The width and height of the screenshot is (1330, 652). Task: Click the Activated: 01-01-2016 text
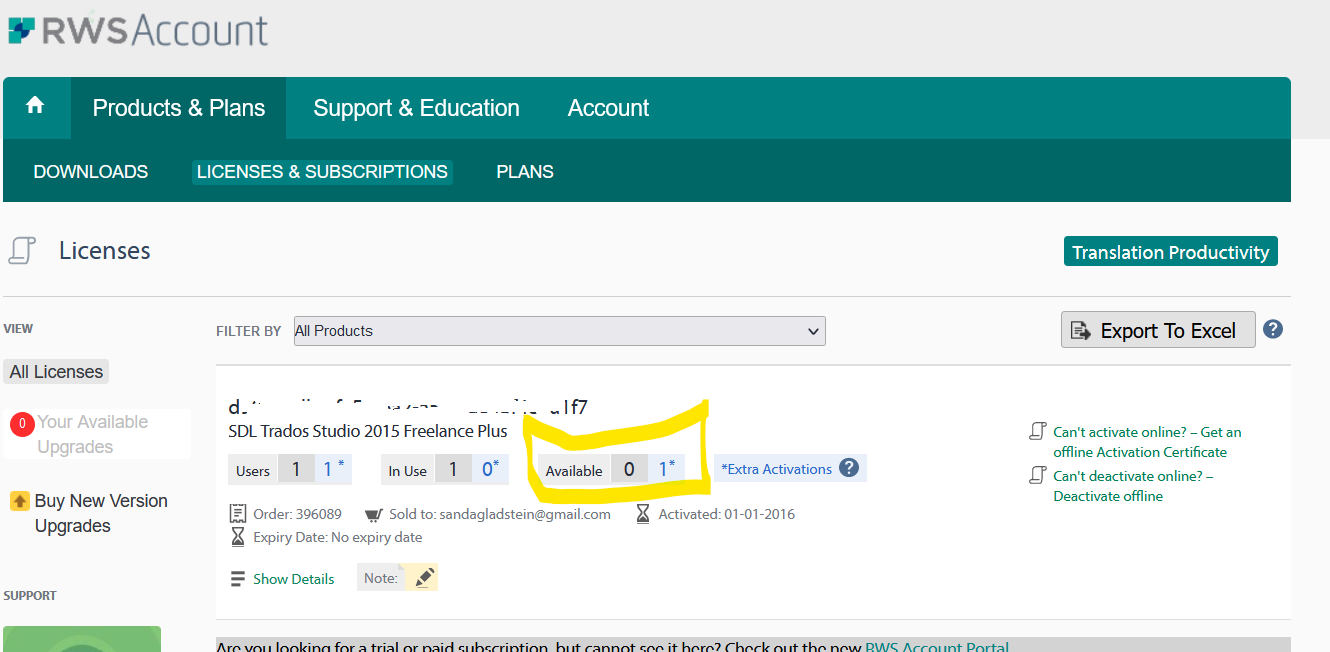(x=727, y=514)
